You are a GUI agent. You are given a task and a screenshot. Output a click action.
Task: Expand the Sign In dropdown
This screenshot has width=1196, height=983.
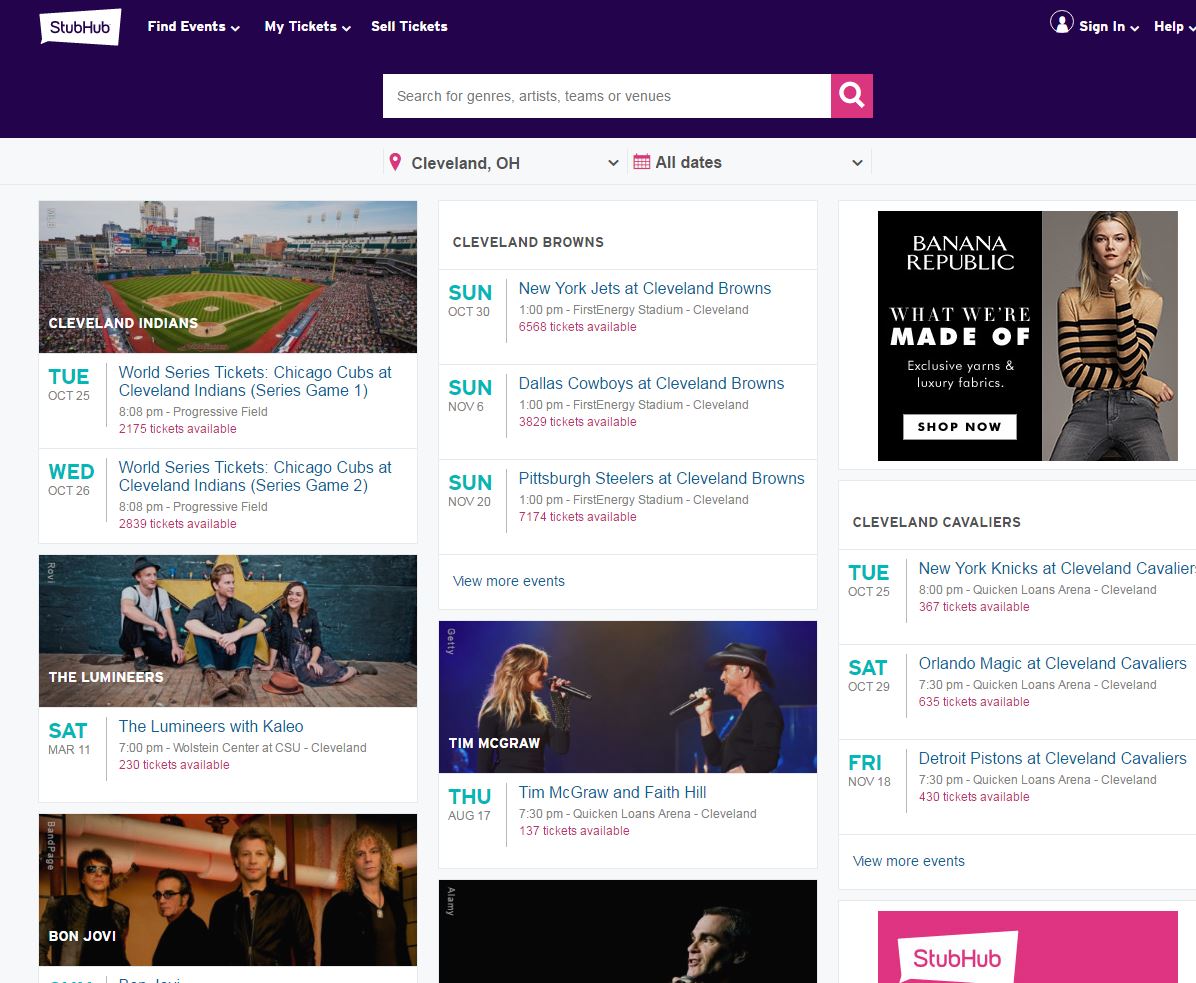coord(1108,27)
